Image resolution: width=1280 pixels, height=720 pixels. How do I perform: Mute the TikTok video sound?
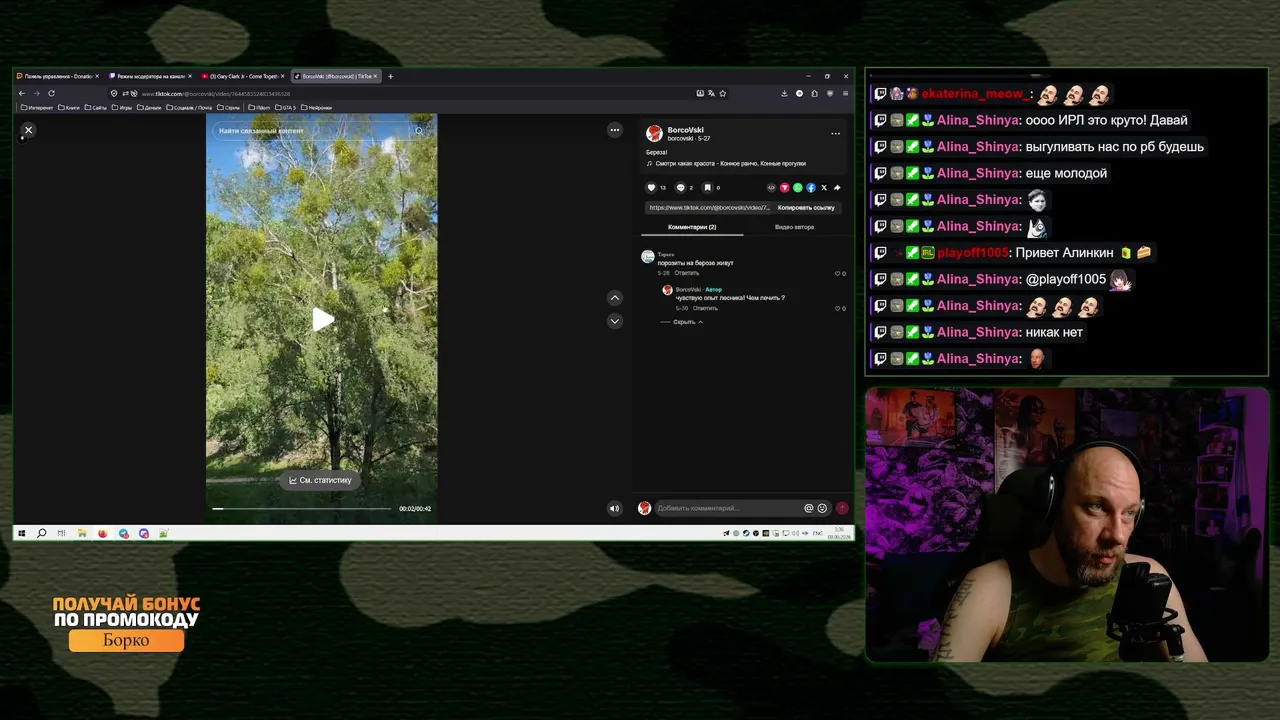[615, 508]
